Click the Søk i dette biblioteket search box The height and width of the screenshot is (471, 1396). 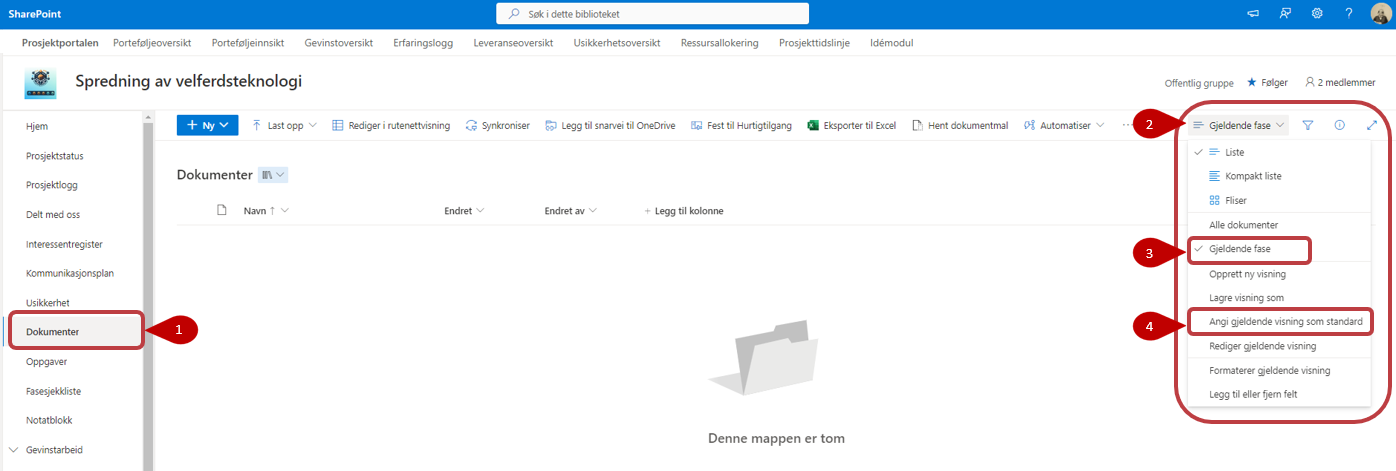tap(652, 13)
